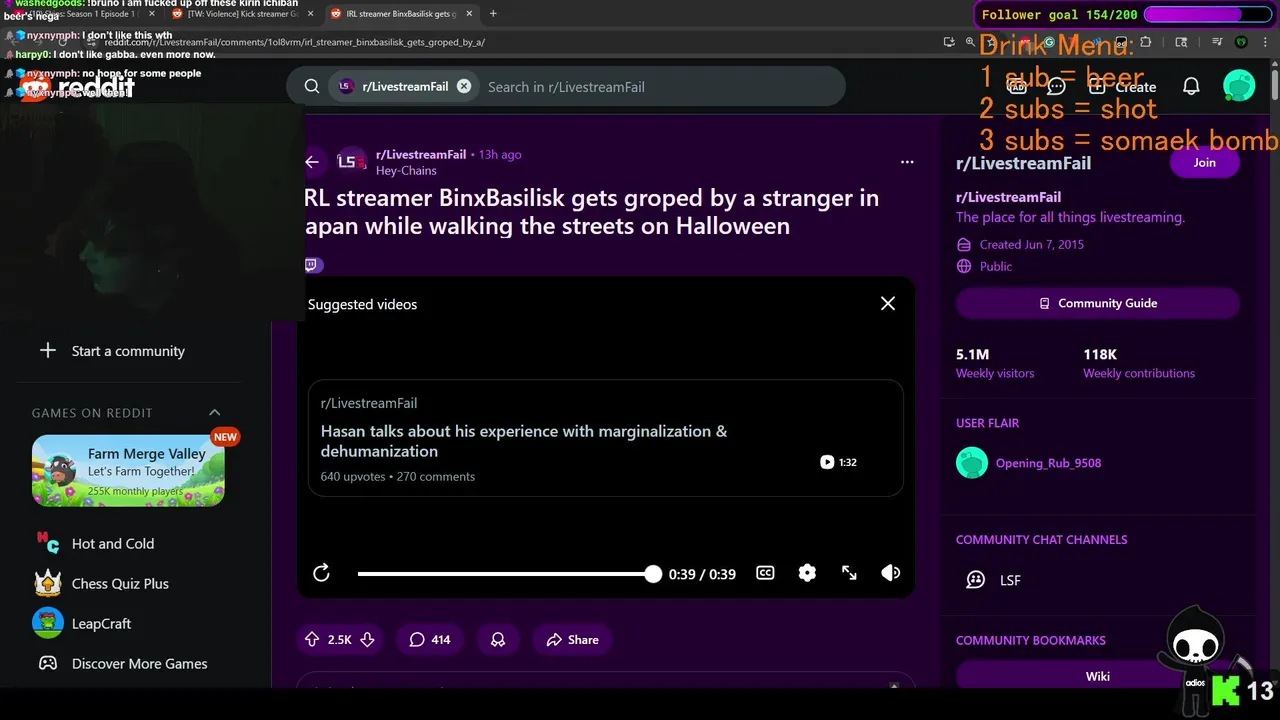
Task: Replay the video with the restart icon
Action: pos(321,573)
